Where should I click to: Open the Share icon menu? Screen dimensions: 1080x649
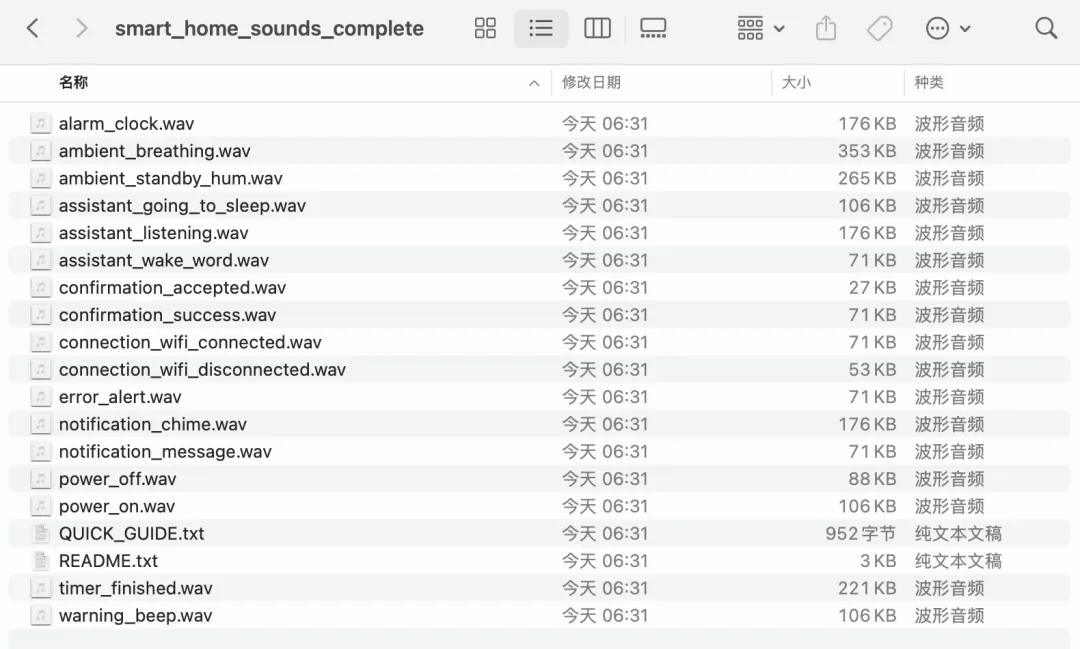[825, 28]
